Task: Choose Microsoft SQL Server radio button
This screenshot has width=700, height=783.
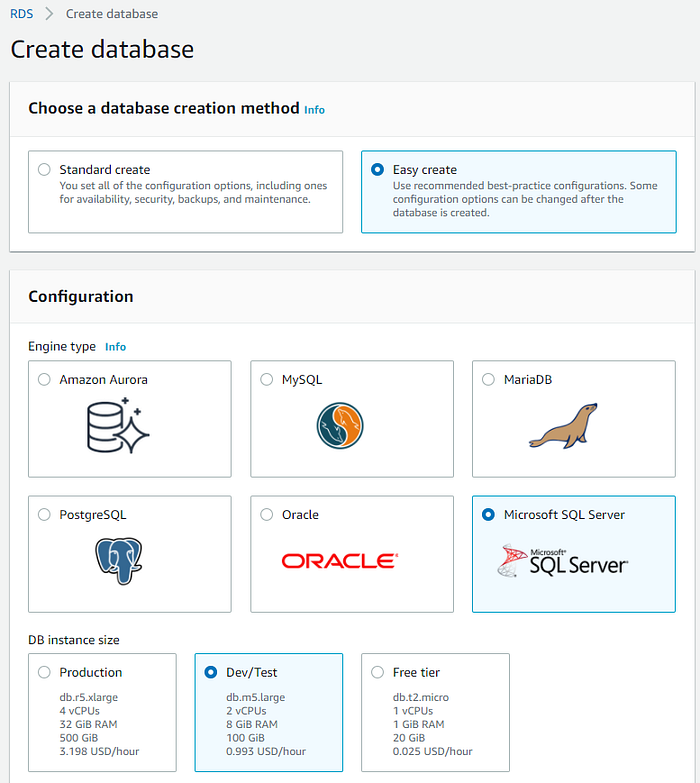Action: pyautogui.click(x=488, y=514)
